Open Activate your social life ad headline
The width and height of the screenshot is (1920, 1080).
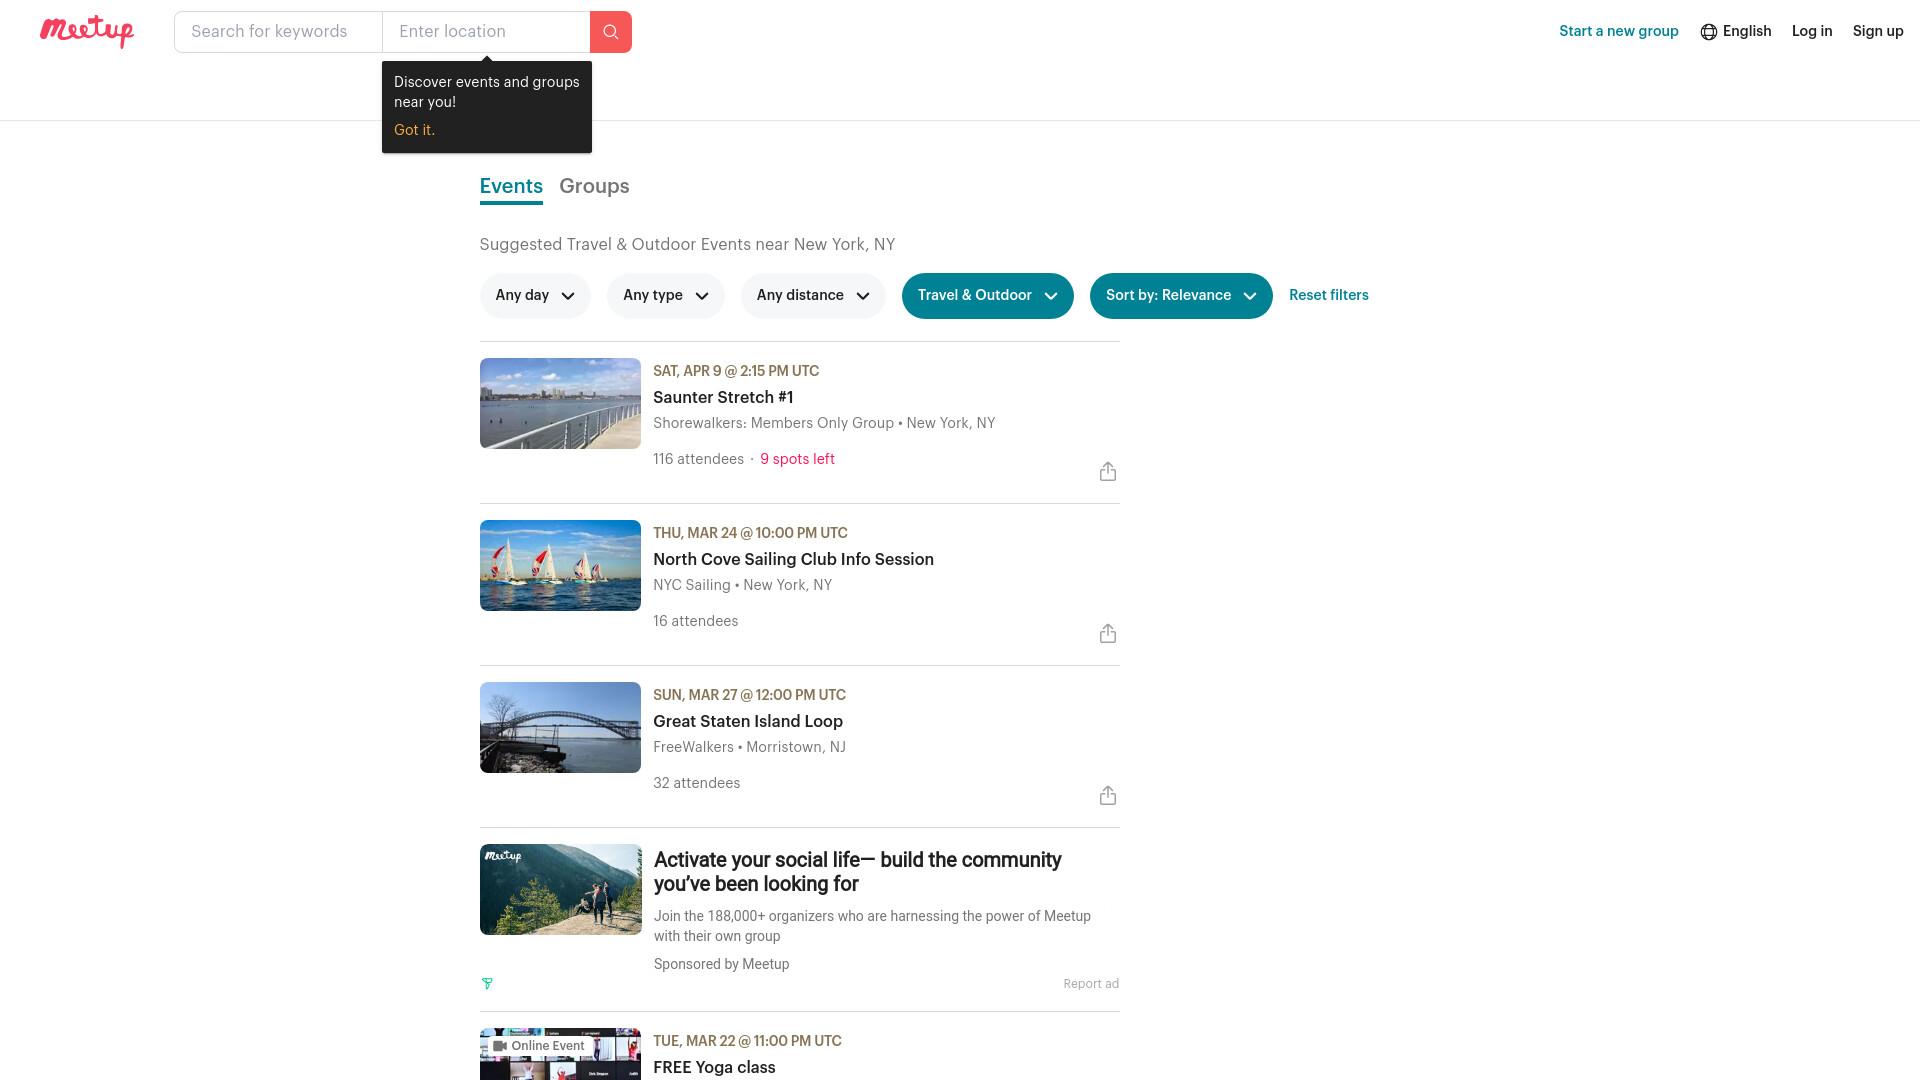tap(857, 872)
